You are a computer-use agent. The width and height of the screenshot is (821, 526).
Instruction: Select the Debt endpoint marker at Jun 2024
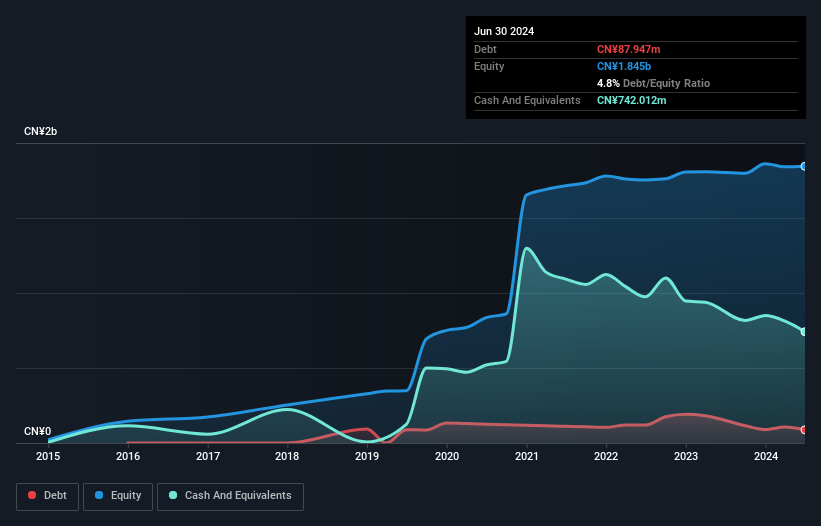click(x=804, y=430)
